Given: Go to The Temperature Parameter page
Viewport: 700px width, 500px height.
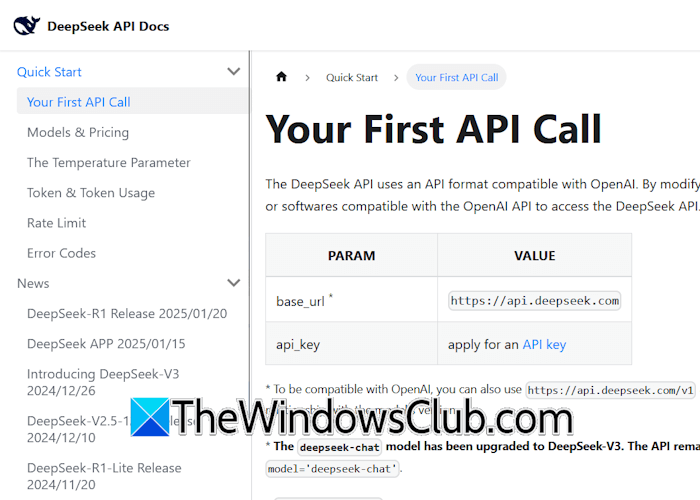Looking at the screenshot, I should (x=109, y=162).
